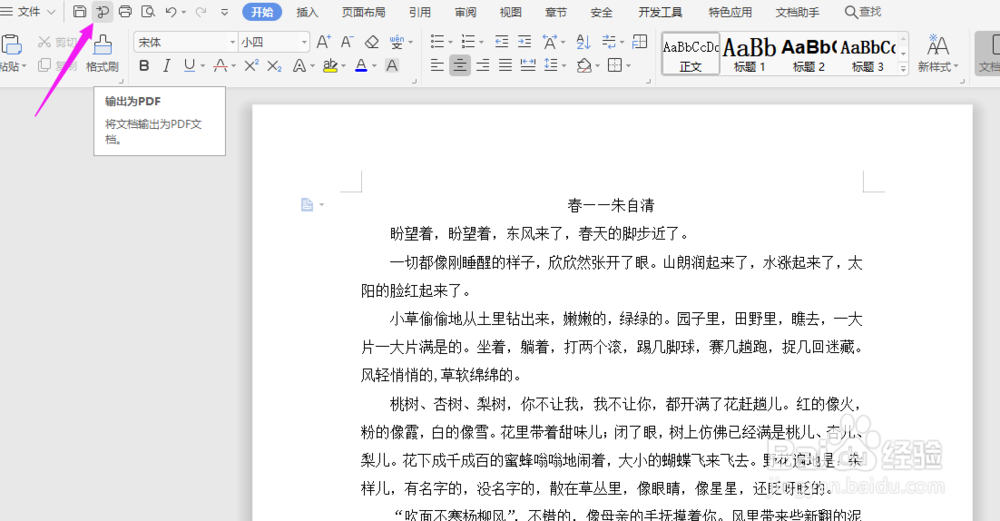Screen dimensions: 1000x521
Task: Click the phonetic guide 文 icon
Action: pos(397,42)
